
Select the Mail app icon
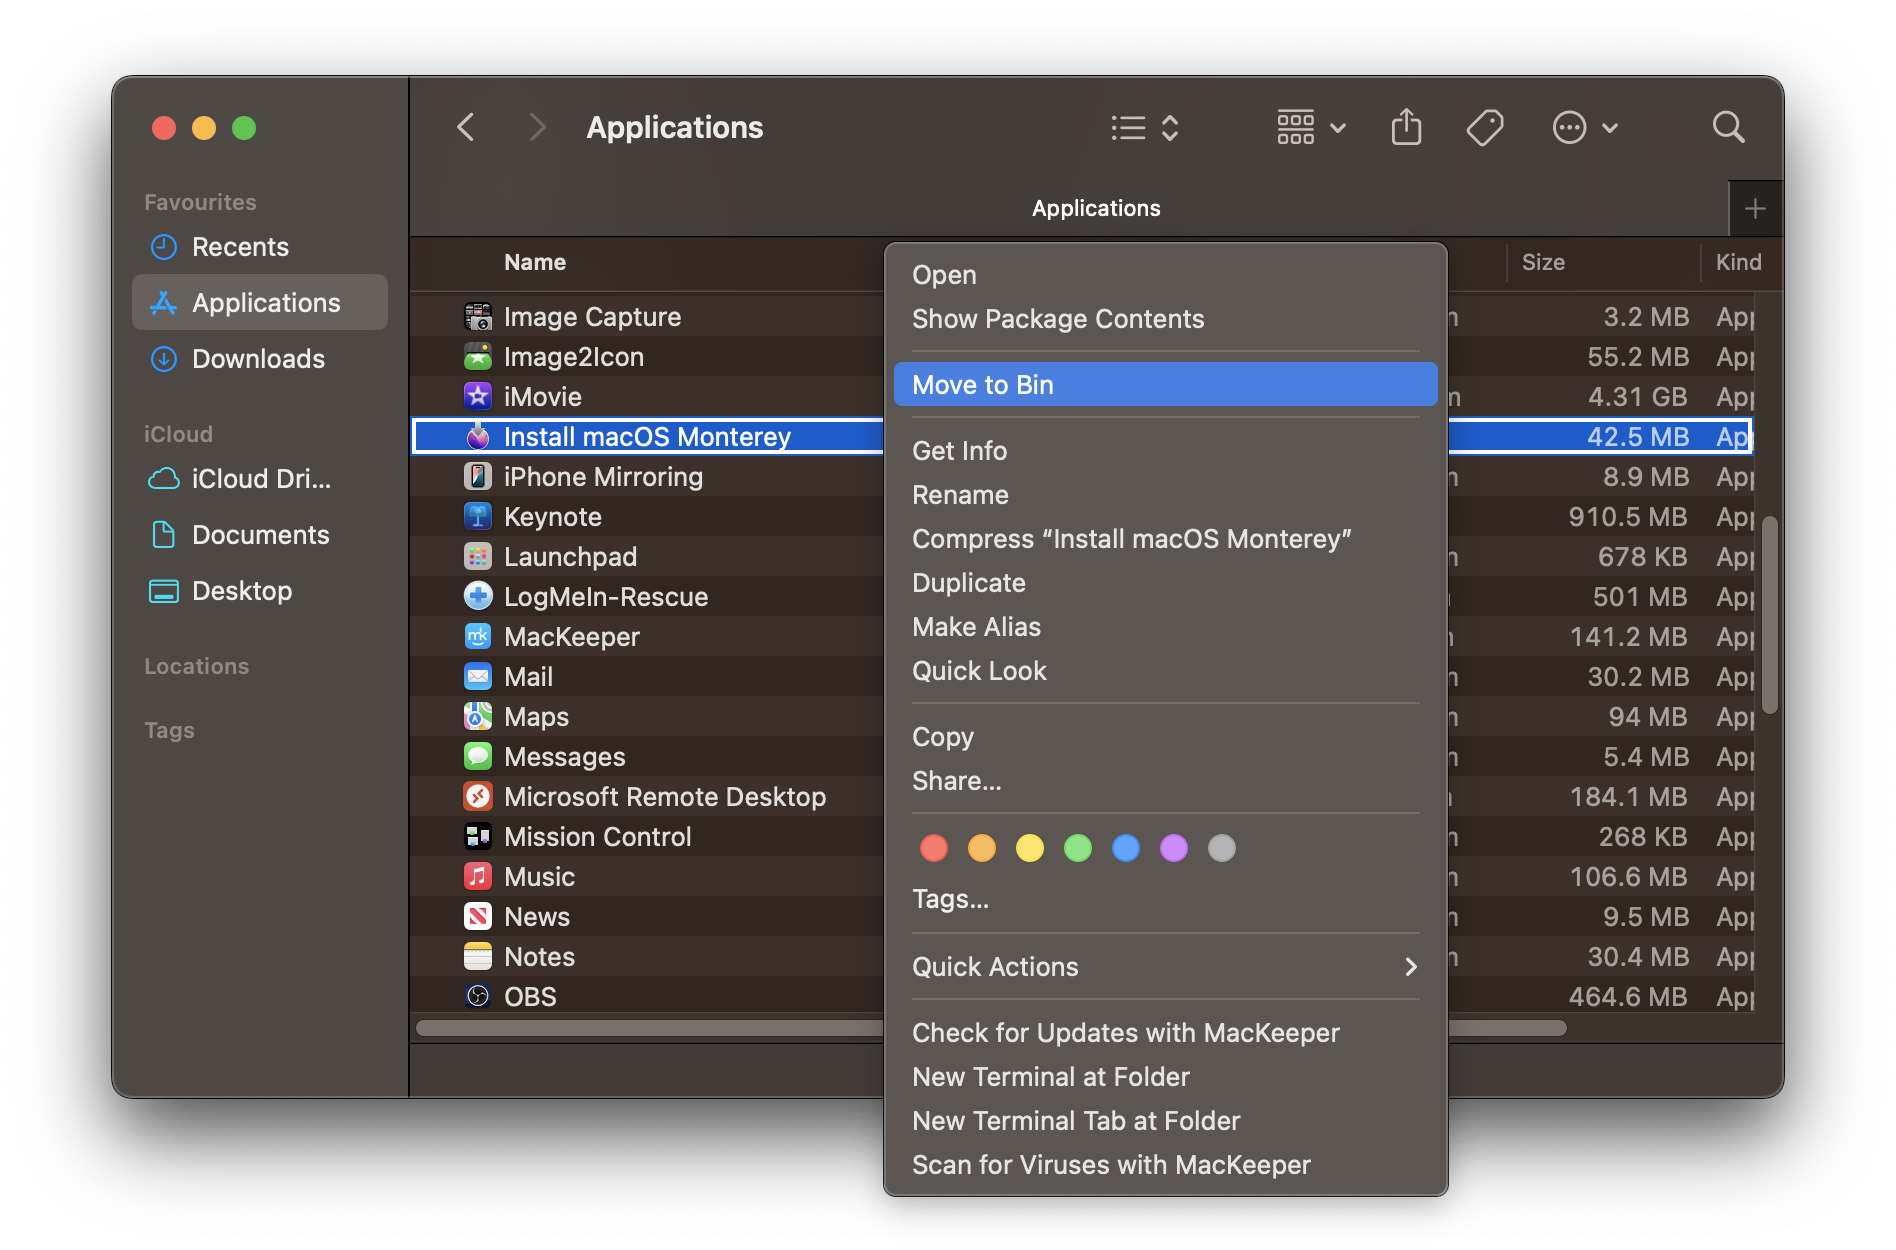(x=478, y=677)
